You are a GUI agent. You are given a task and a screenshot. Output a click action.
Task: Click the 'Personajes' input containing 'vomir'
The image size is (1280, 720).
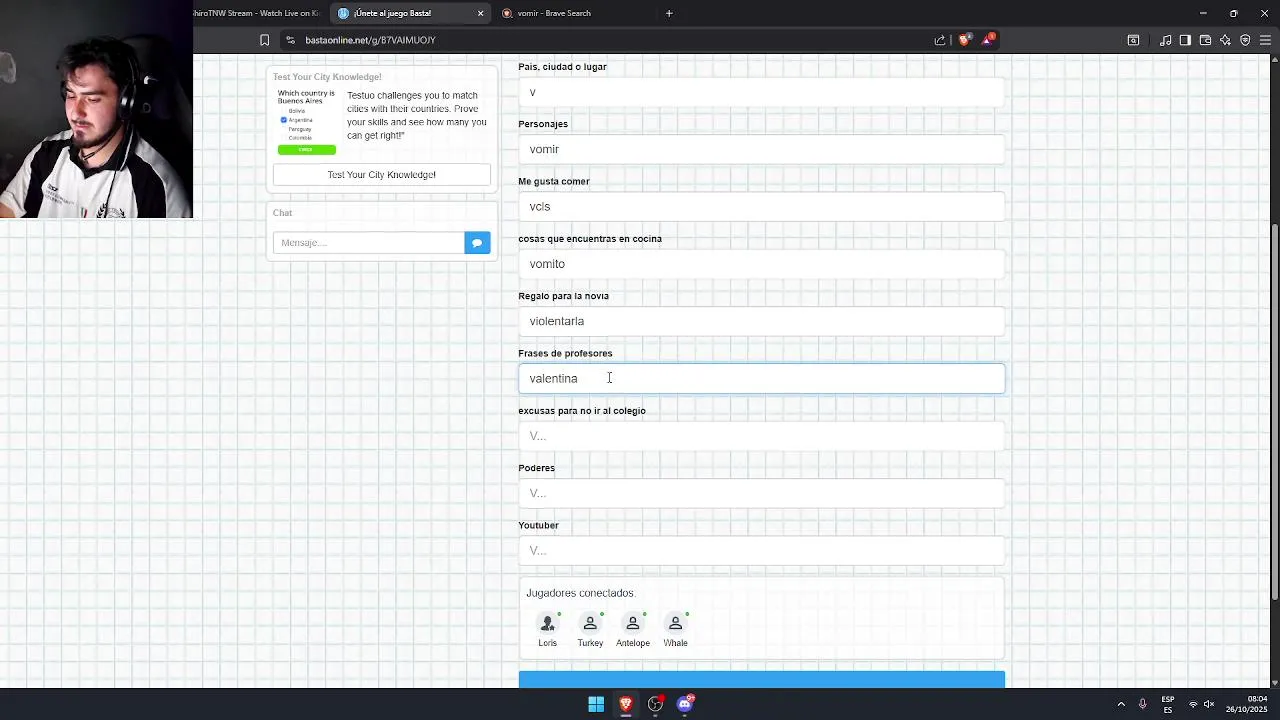pyautogui.click(x=761, y=149)
